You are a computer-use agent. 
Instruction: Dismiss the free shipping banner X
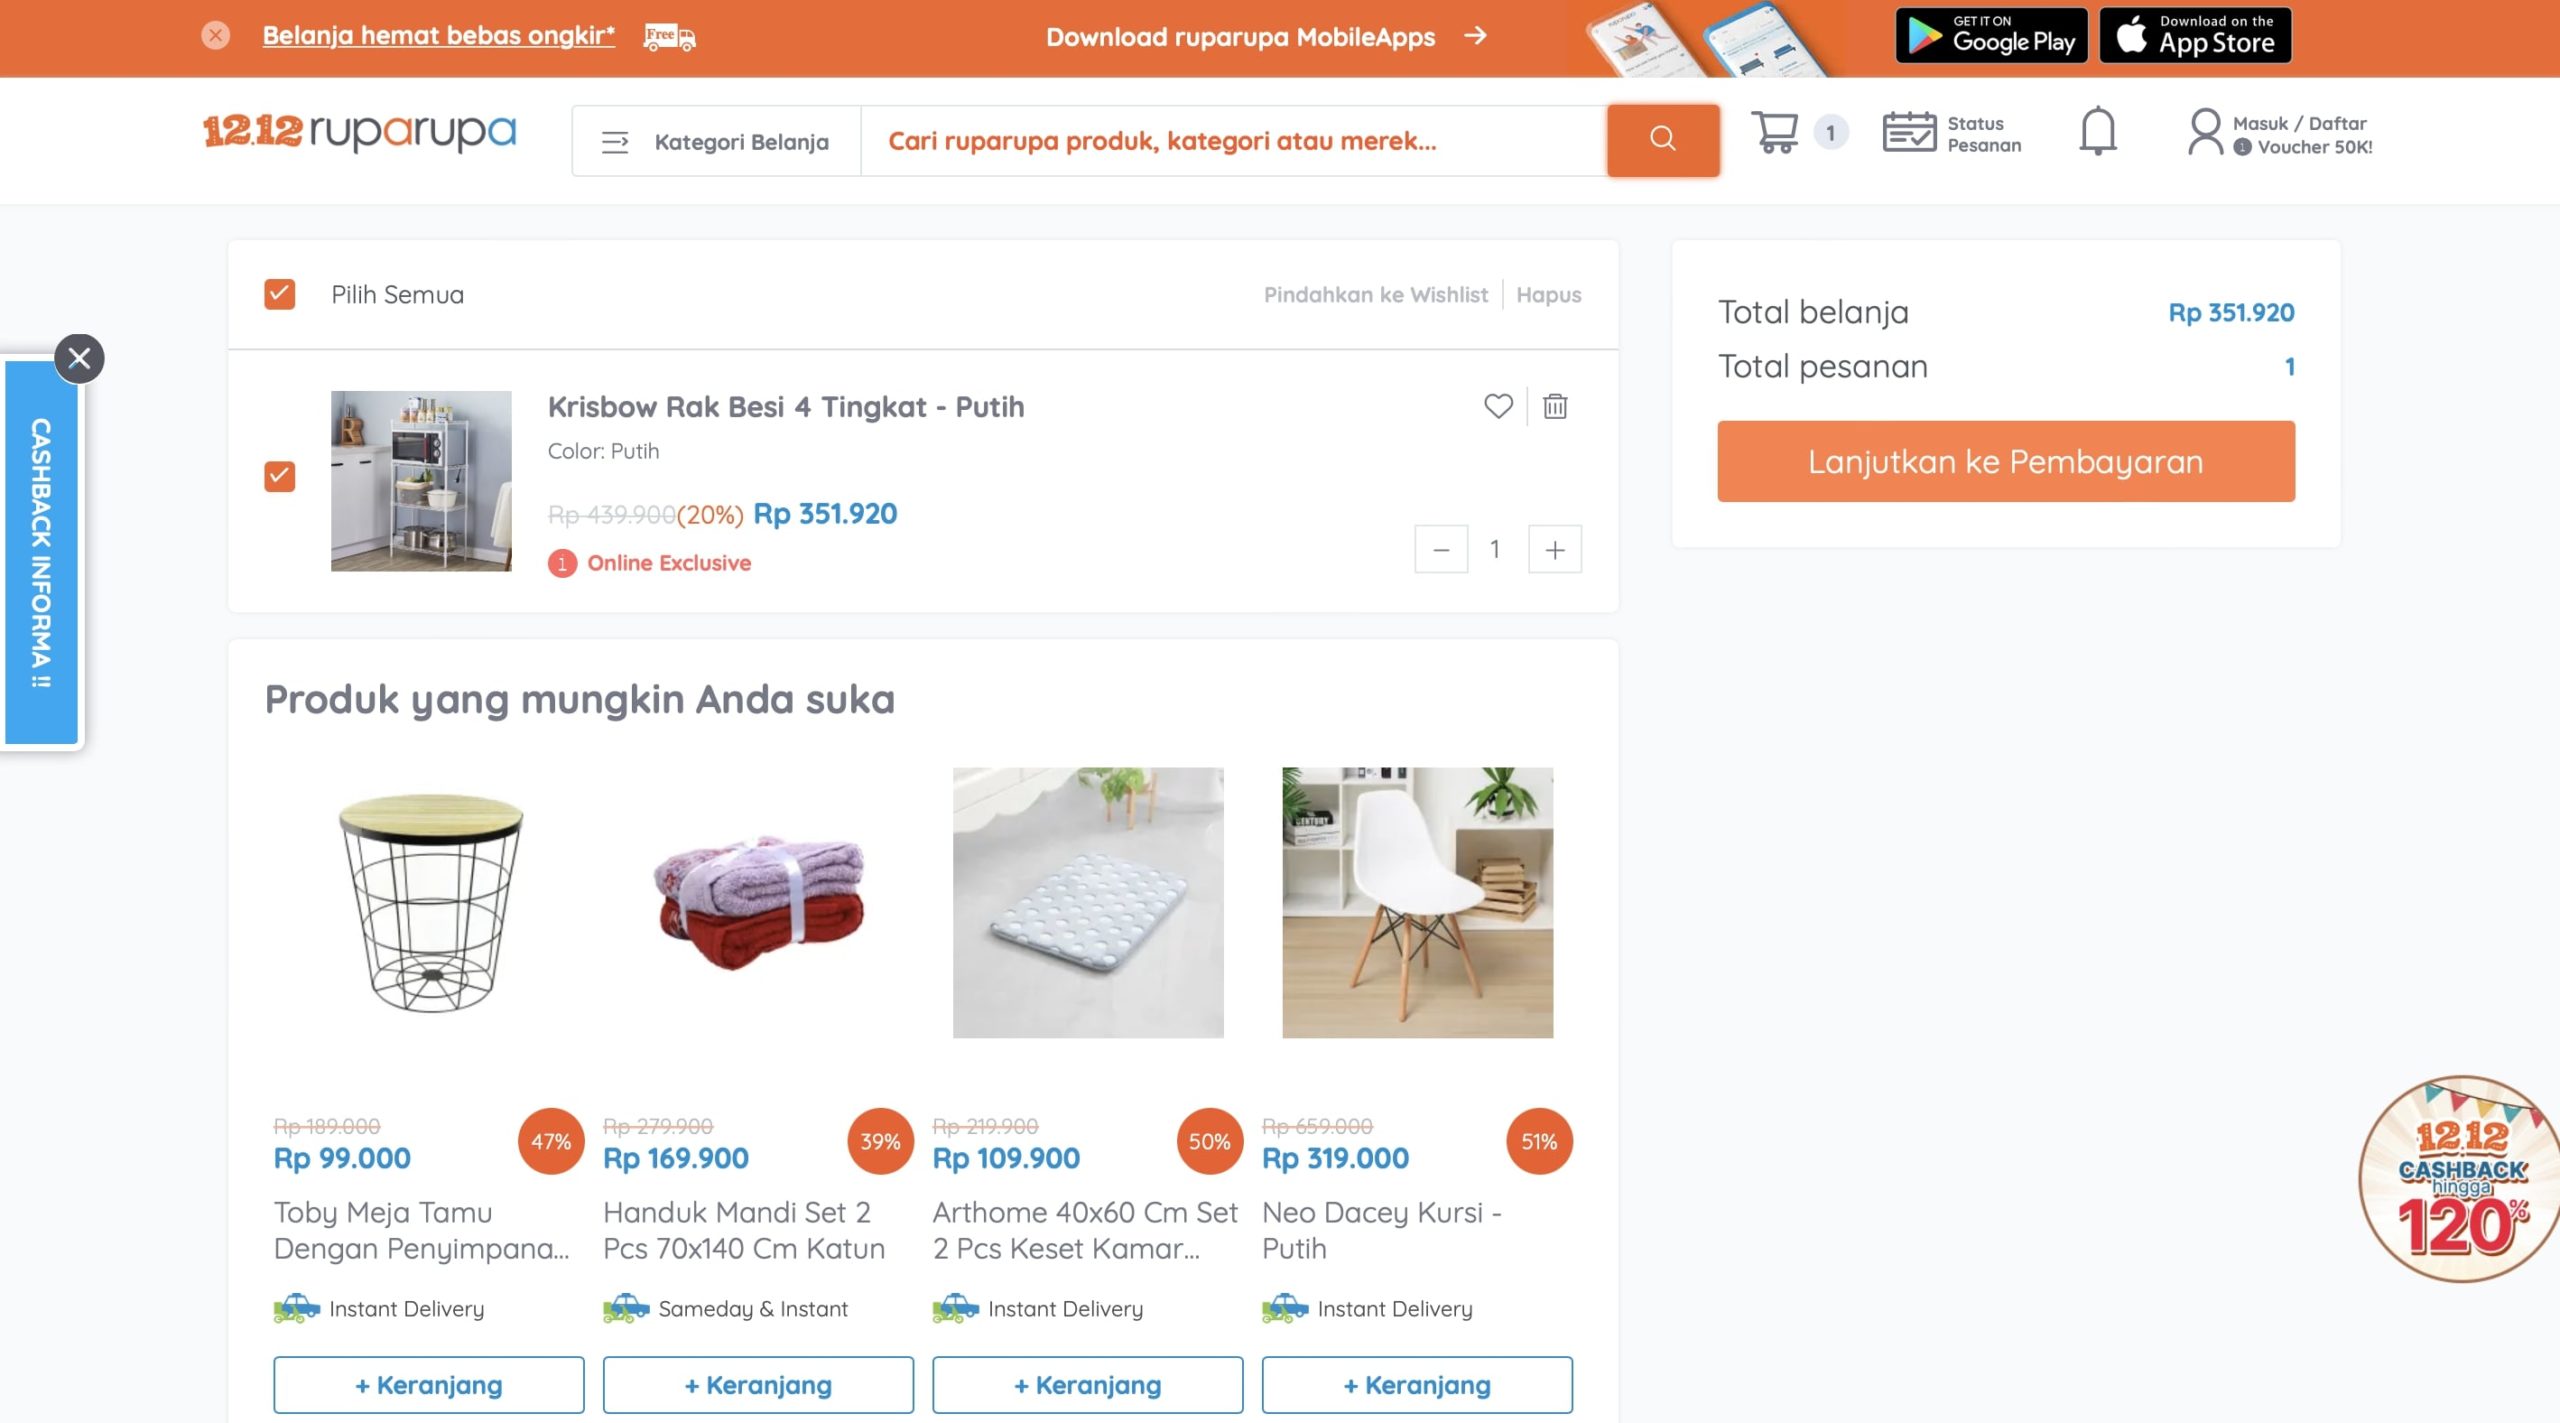(215, 36)
